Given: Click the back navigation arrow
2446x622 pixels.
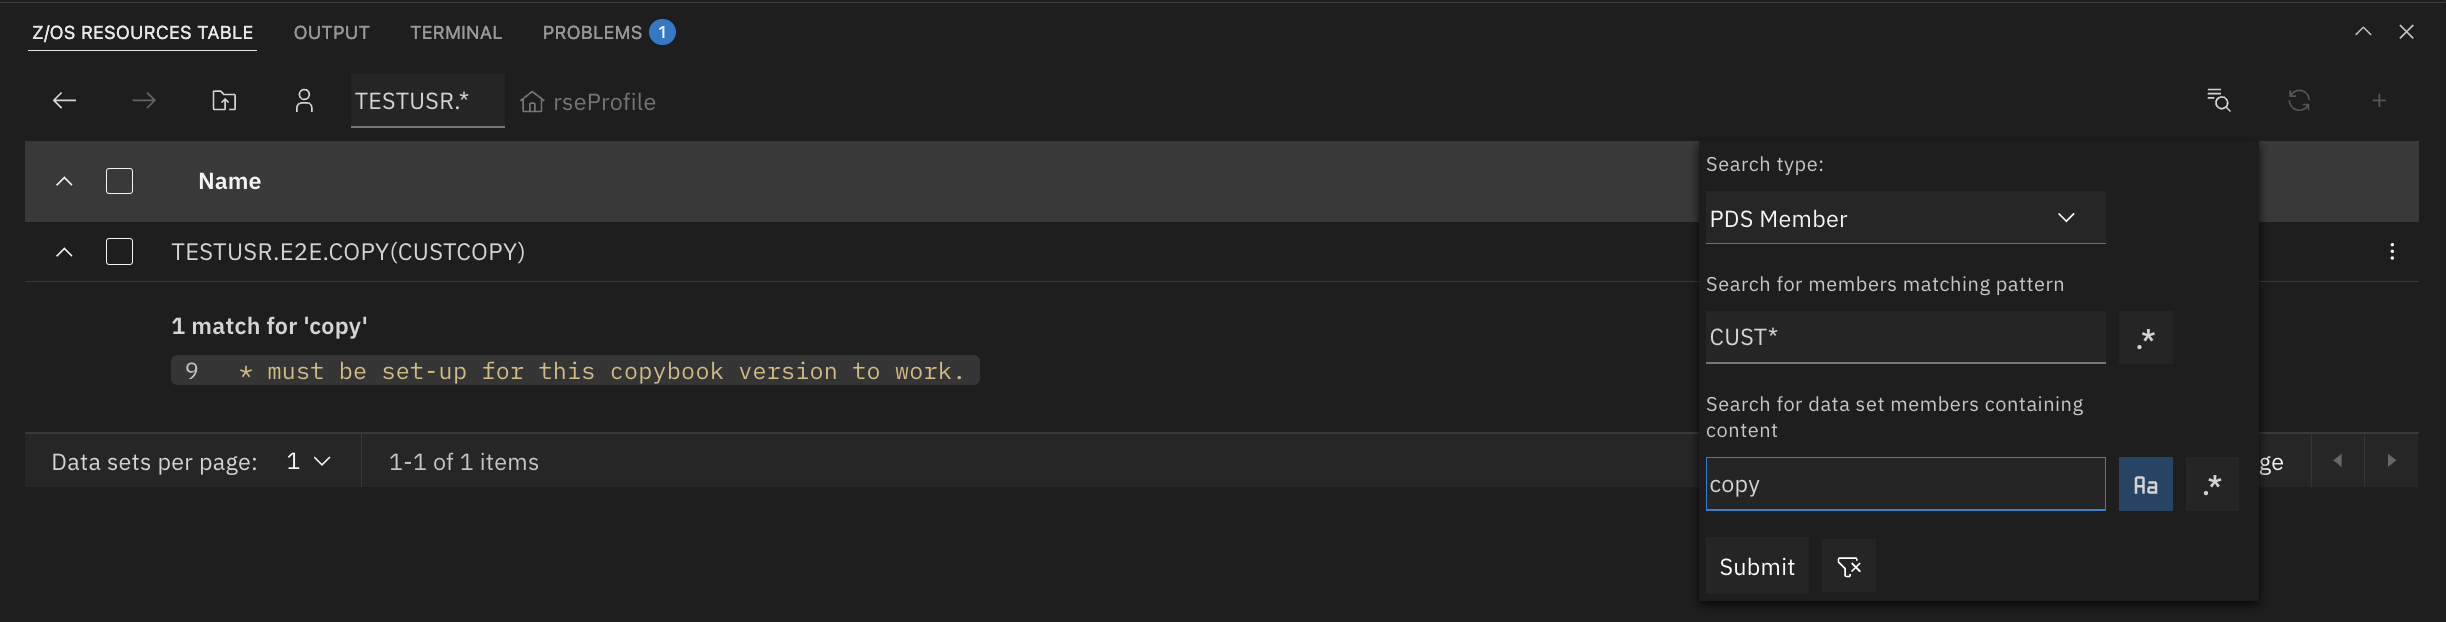Looking at the screenshot, I should pos(65,101).
